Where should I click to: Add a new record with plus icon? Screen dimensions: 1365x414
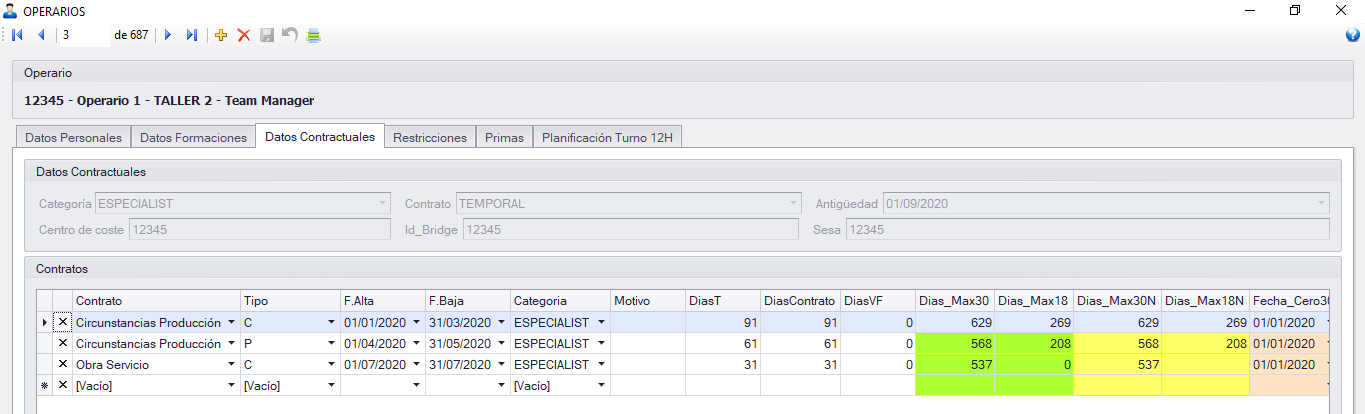coord(221,35)
